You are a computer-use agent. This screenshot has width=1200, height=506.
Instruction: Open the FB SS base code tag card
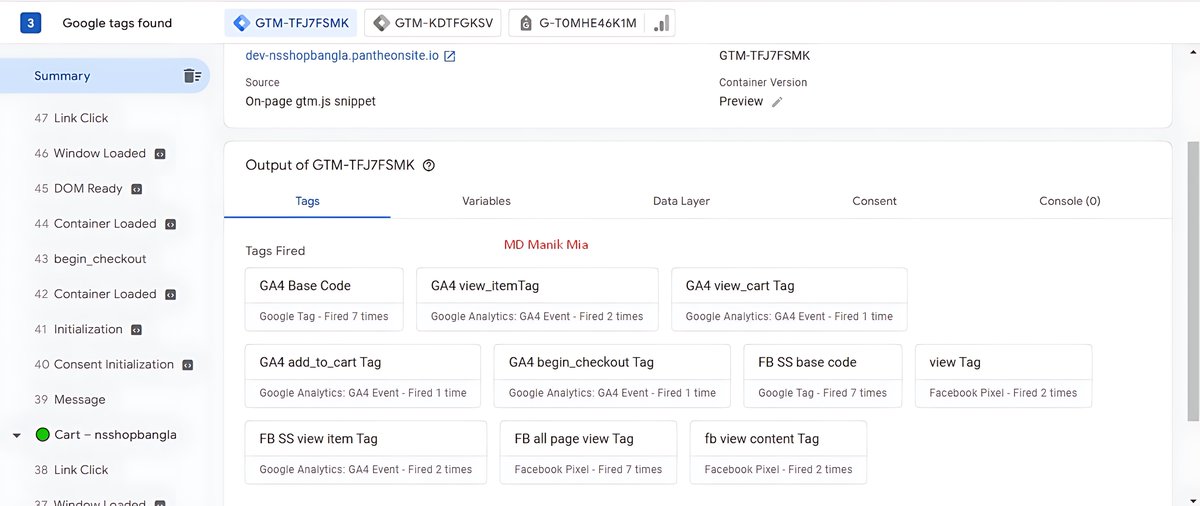[823, 376]
